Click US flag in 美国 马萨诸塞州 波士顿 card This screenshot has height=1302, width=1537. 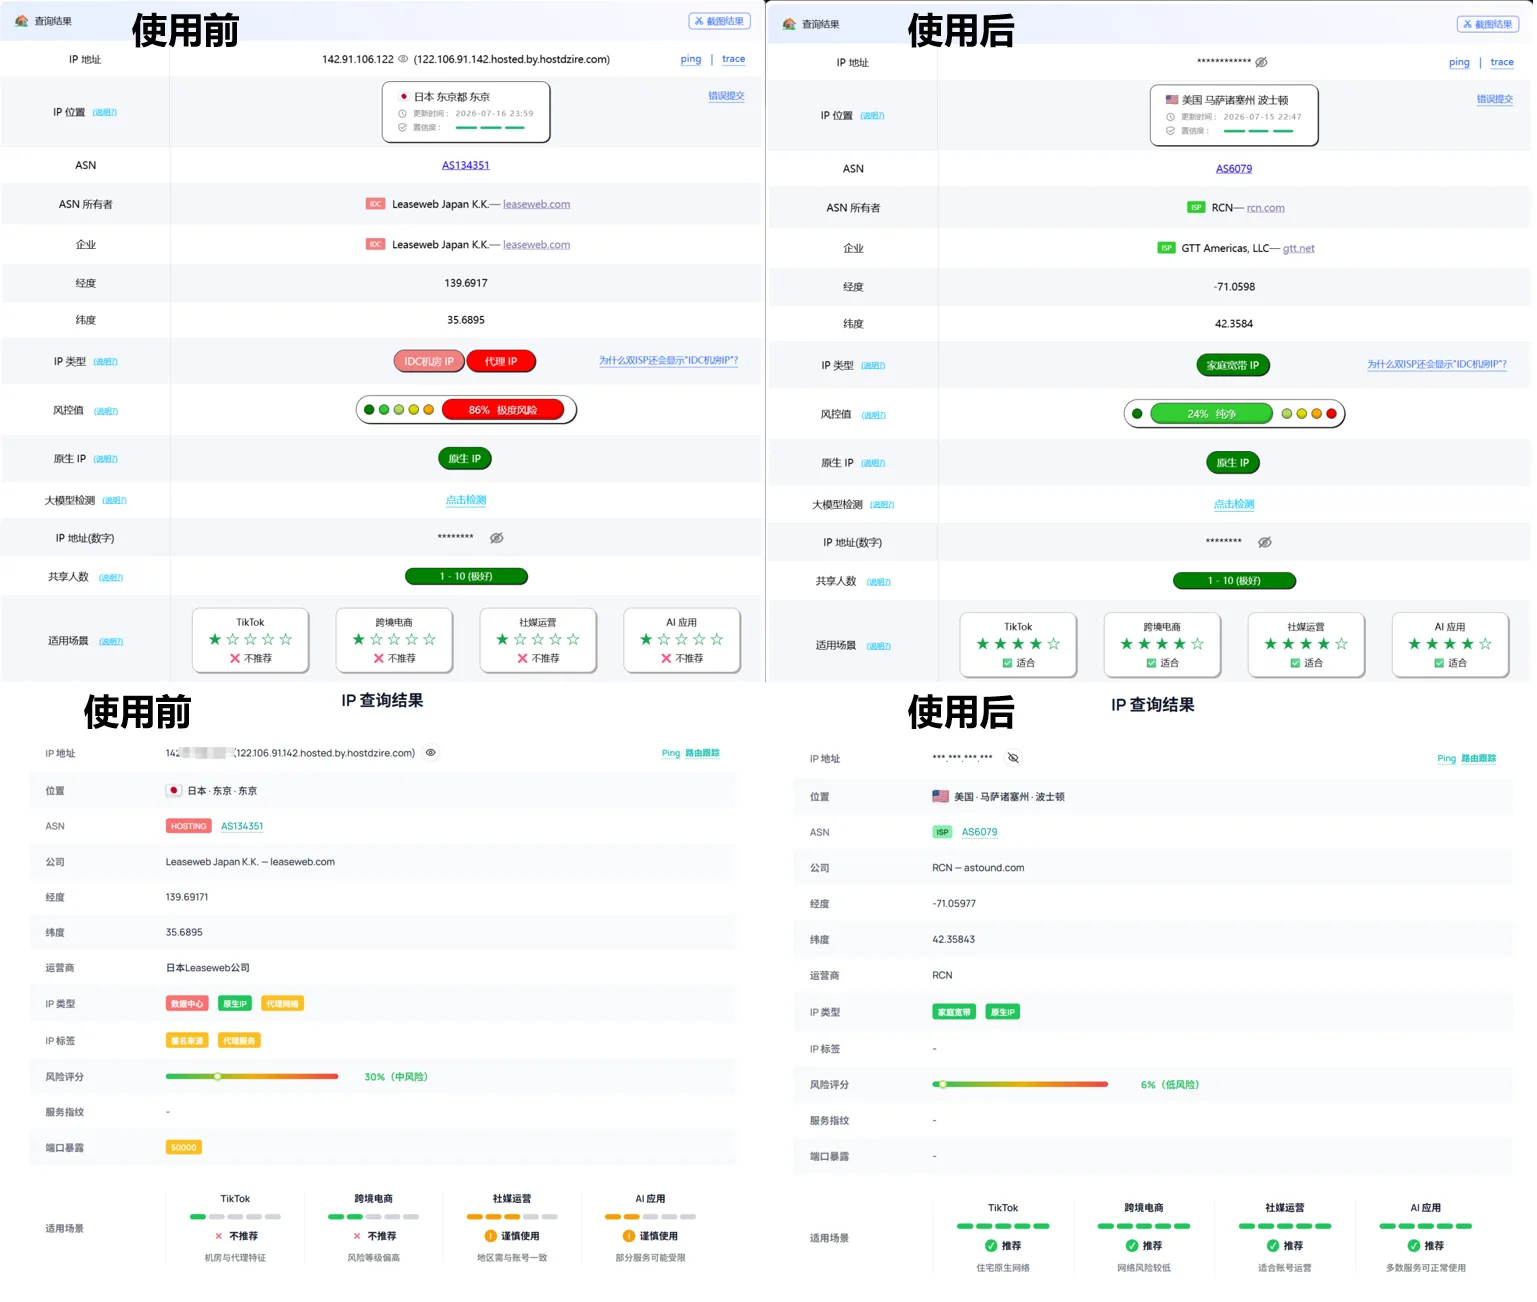click(x=1172, y=100)
